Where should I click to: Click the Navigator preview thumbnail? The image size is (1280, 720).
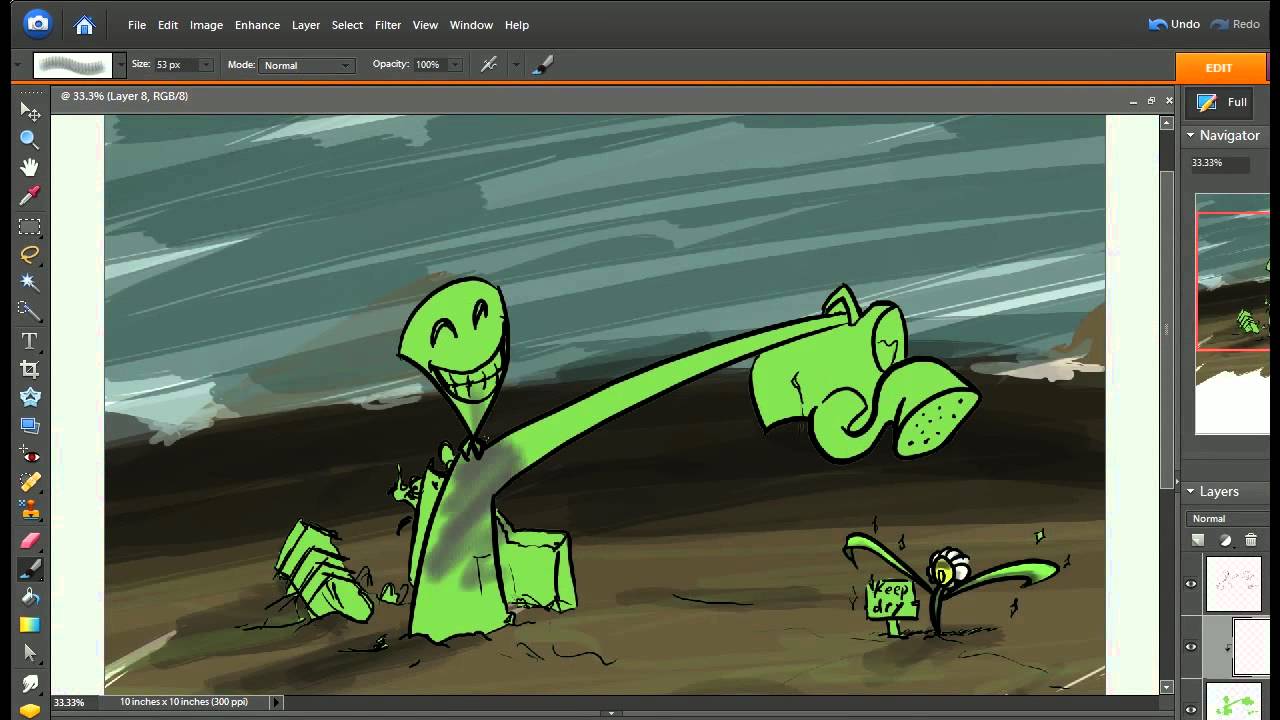pos(1233,314)
